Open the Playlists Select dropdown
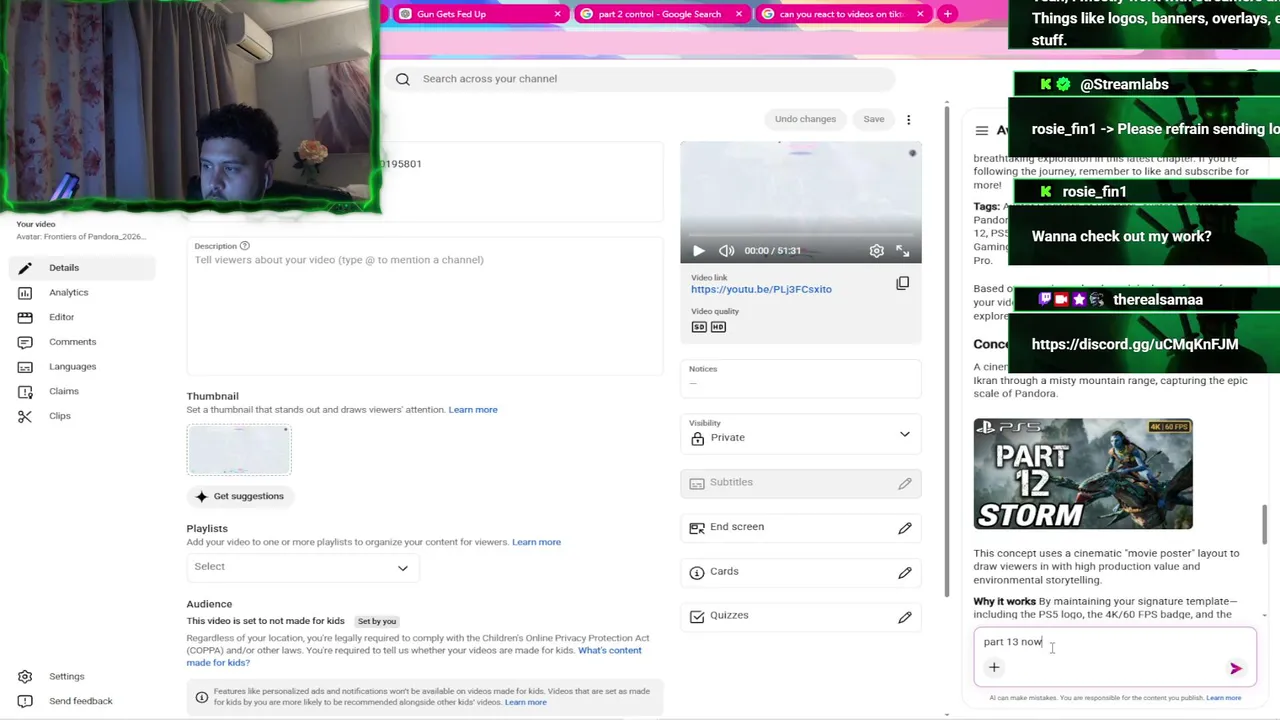The height and width of the screenshot is (720, 1280). pyautogui.click(x=302, y=567)
